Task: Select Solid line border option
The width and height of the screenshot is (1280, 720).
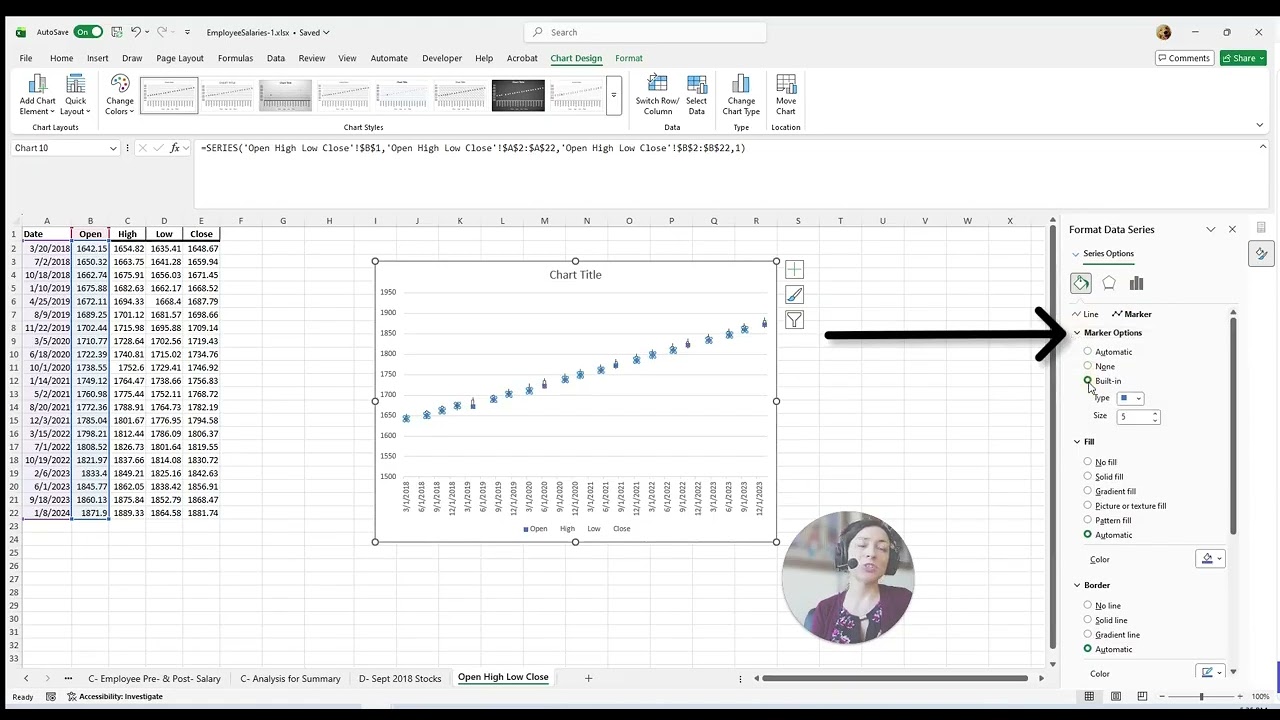Action: (x=1088, y=620)
